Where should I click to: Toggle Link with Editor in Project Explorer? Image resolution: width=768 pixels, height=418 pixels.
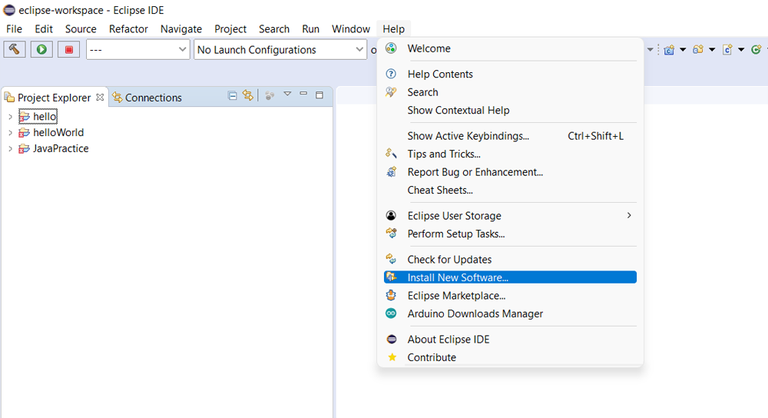[248, 96]
